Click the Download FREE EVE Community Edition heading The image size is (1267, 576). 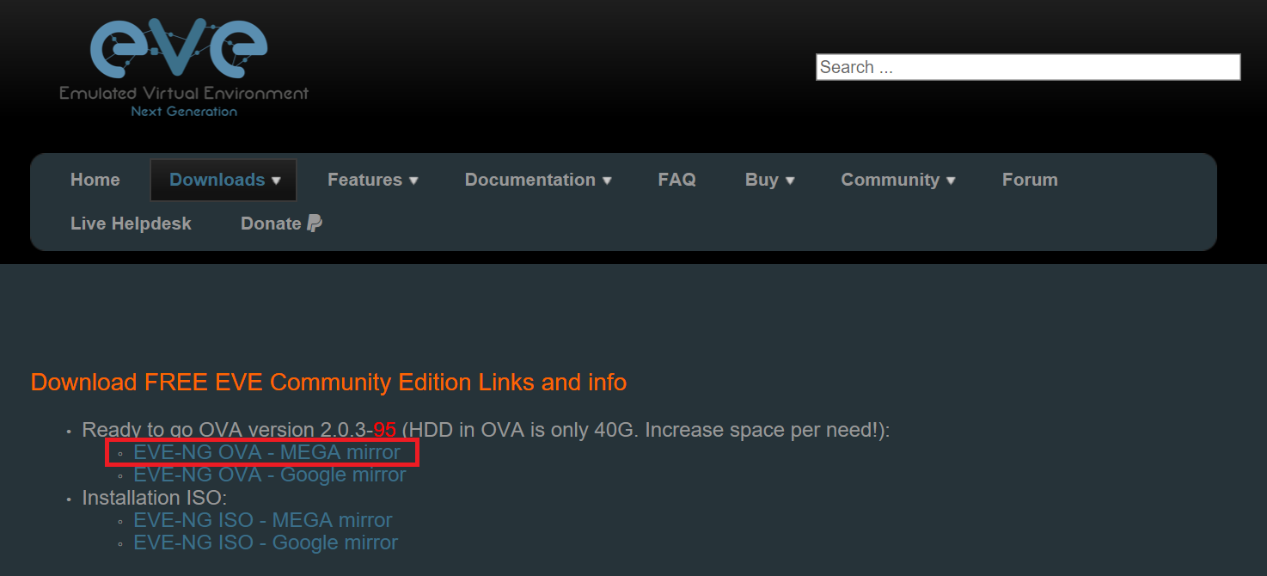click(329, 382)
